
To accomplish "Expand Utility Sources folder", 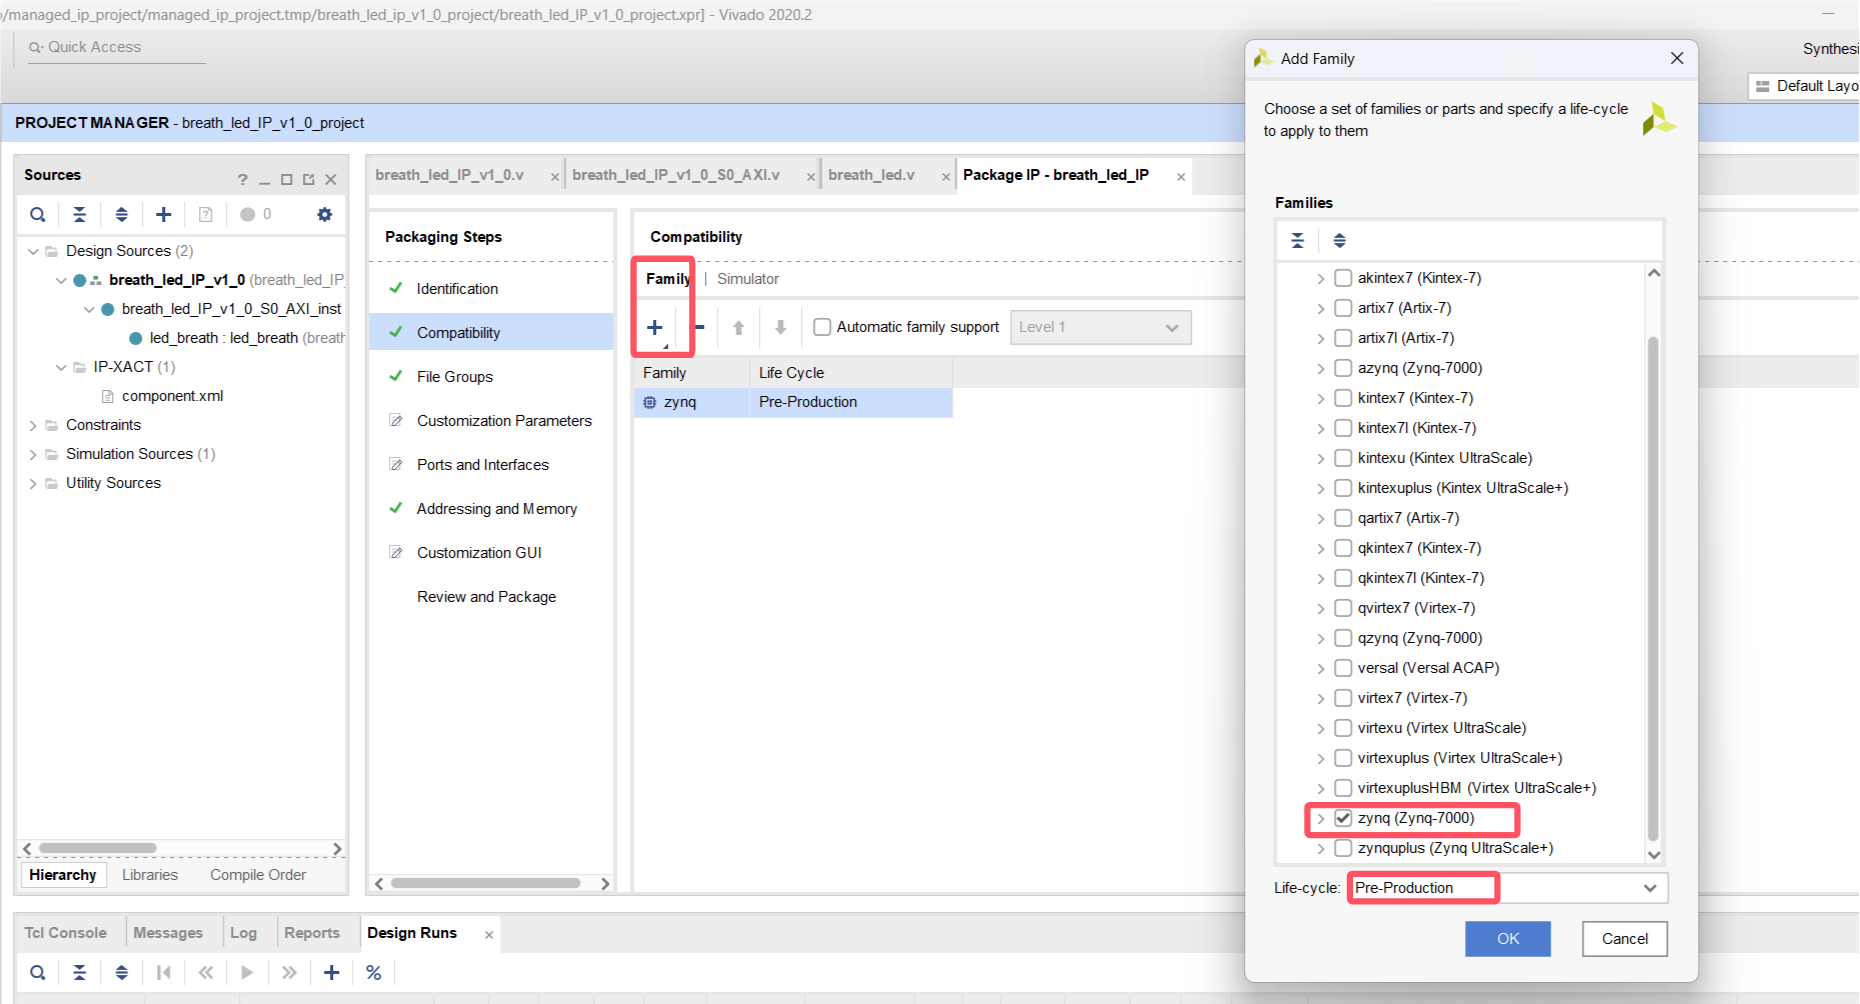I will [x=33, y=483].
